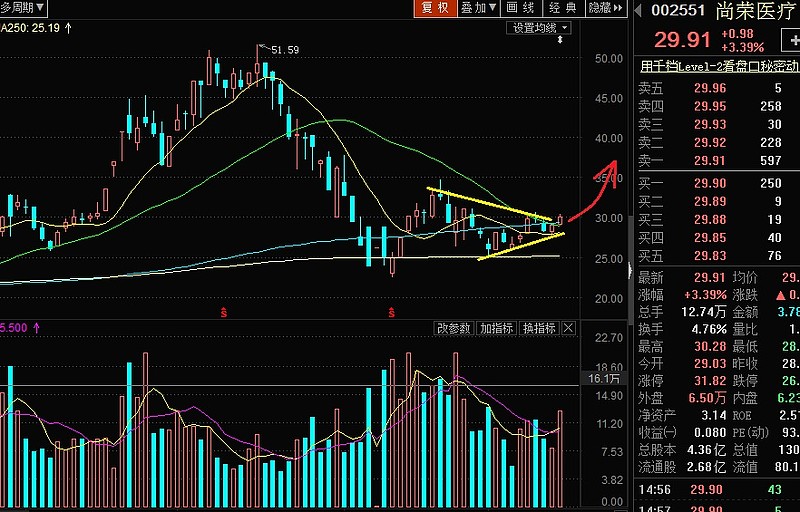Viewport: 800px width, 512px height.
Task: Click the 用千档Level-2看盘口秘密动 link
Action: tap(718, 67)
